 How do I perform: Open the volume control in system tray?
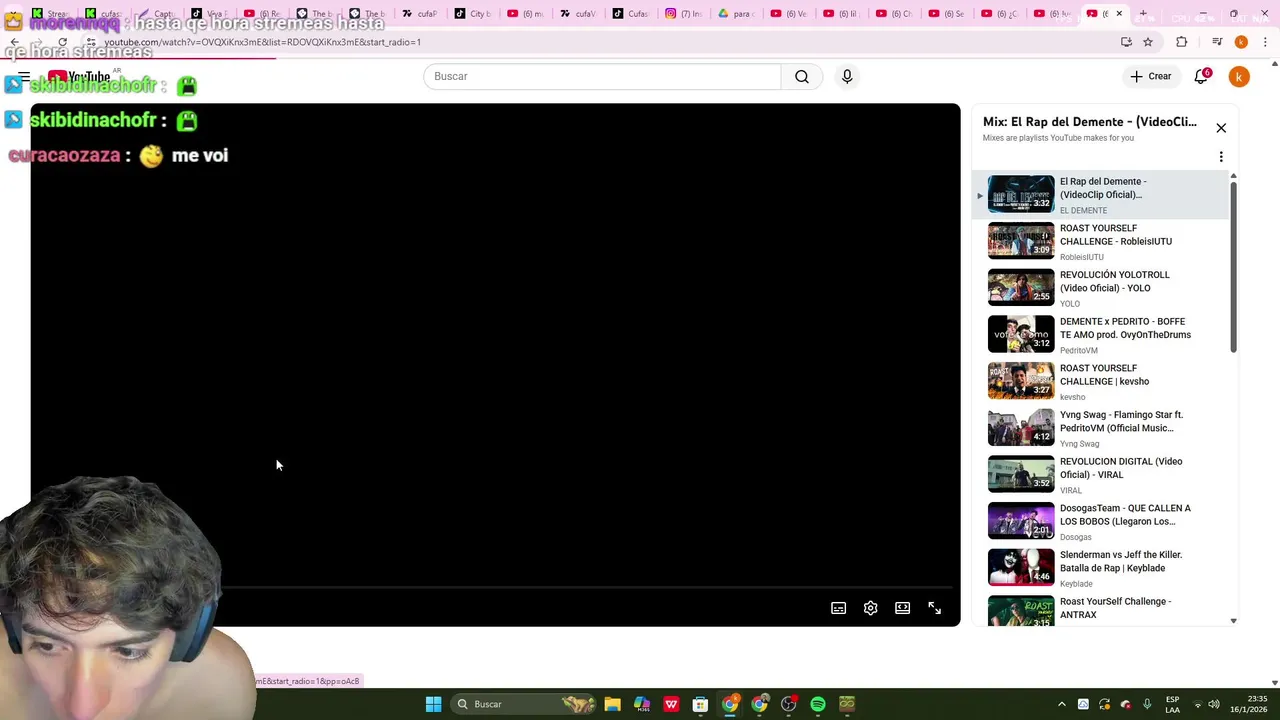coord(1214,704)
